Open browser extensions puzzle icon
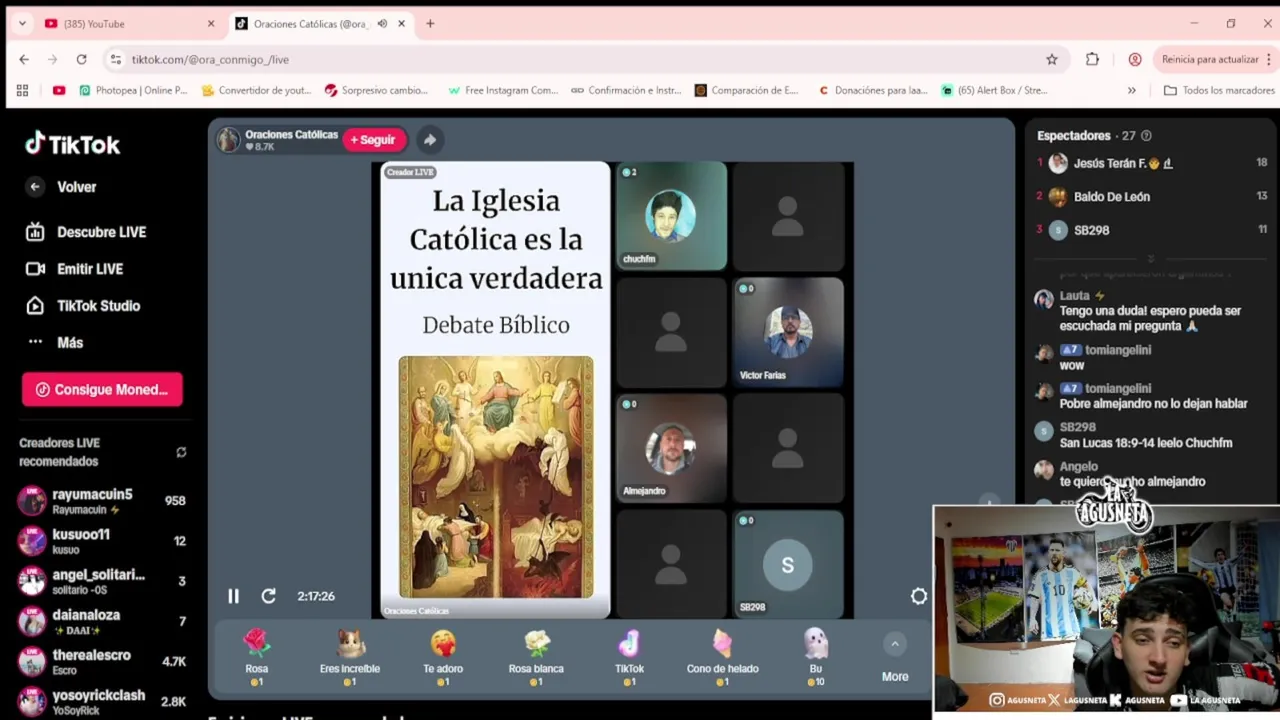Viewport: 1280px width, 720px height. (x=1092, y=60)
